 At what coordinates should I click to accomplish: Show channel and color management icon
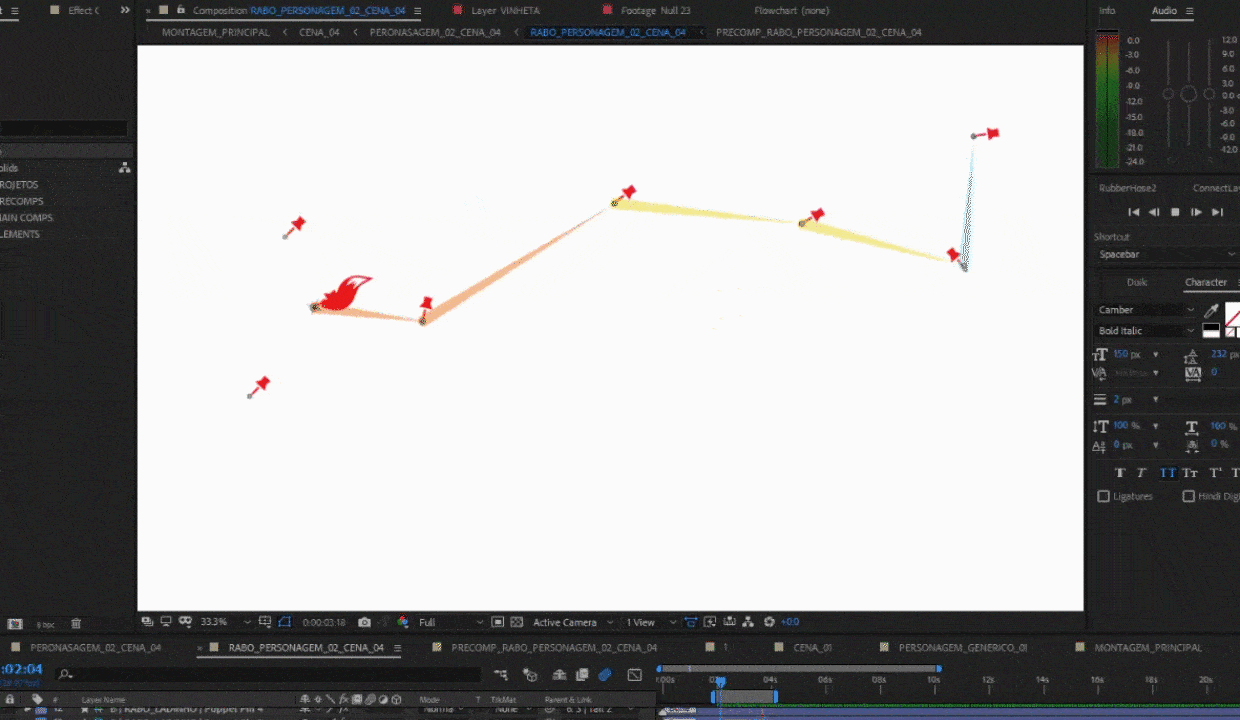(402, 622)
